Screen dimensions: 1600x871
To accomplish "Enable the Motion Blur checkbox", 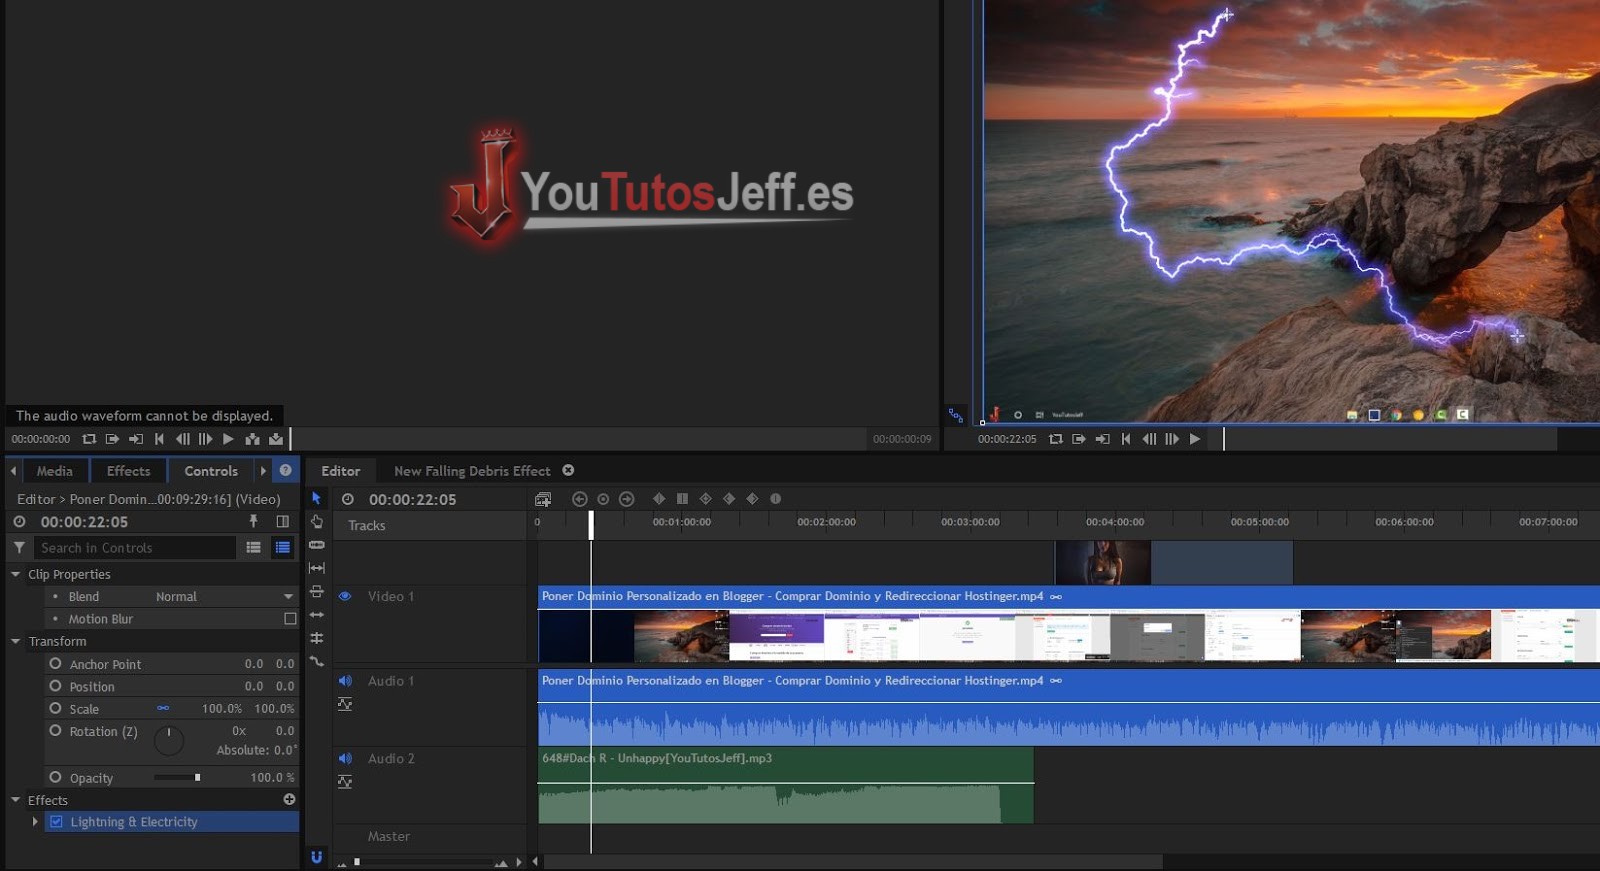I will [290, 619].
